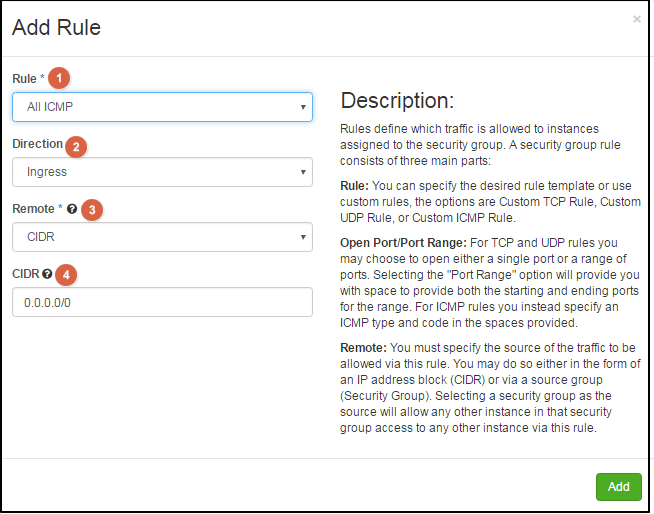Click the arrow on the Direction select
Image resolution: width=654 pixels, height=514 pixels.
(303, 172)
